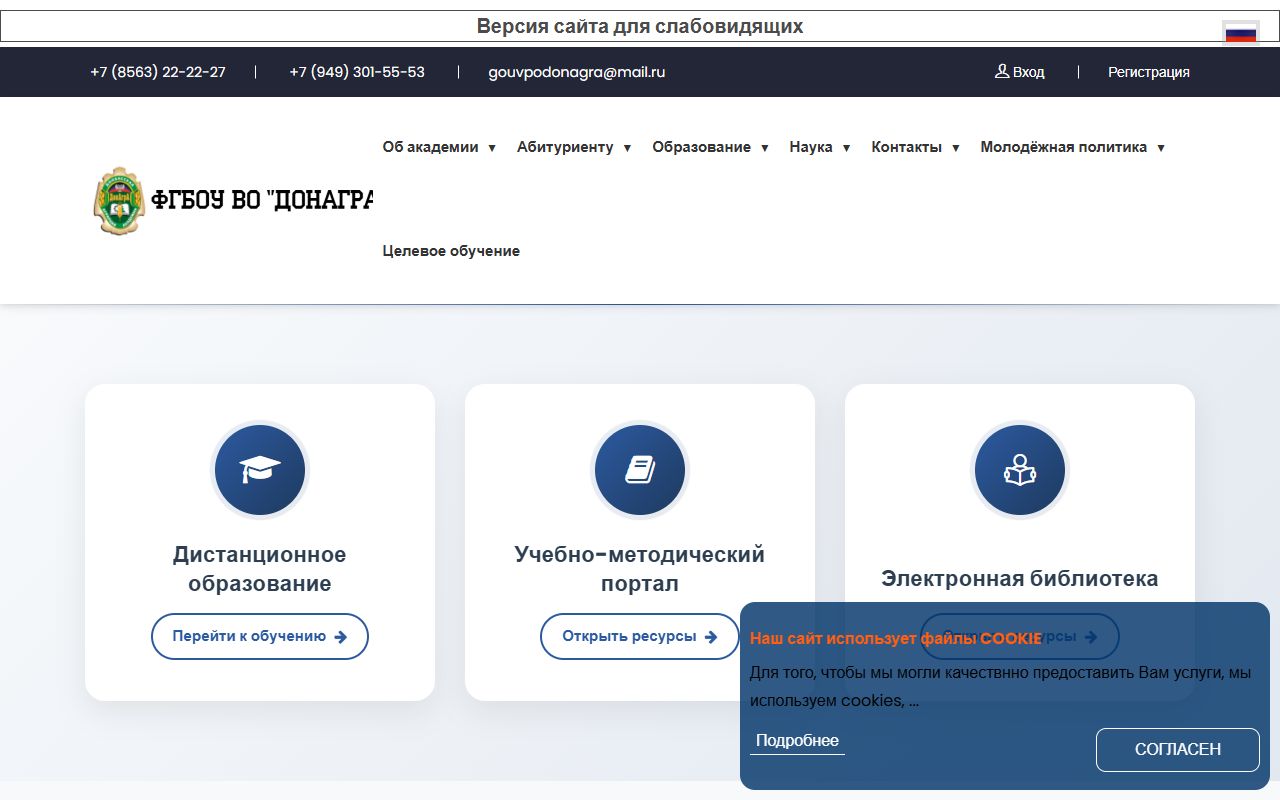The height and width of the screenshot is (800, 1280).
Task: Click the email gouvpodonagra@mail.ru
Action: [577, 72]
